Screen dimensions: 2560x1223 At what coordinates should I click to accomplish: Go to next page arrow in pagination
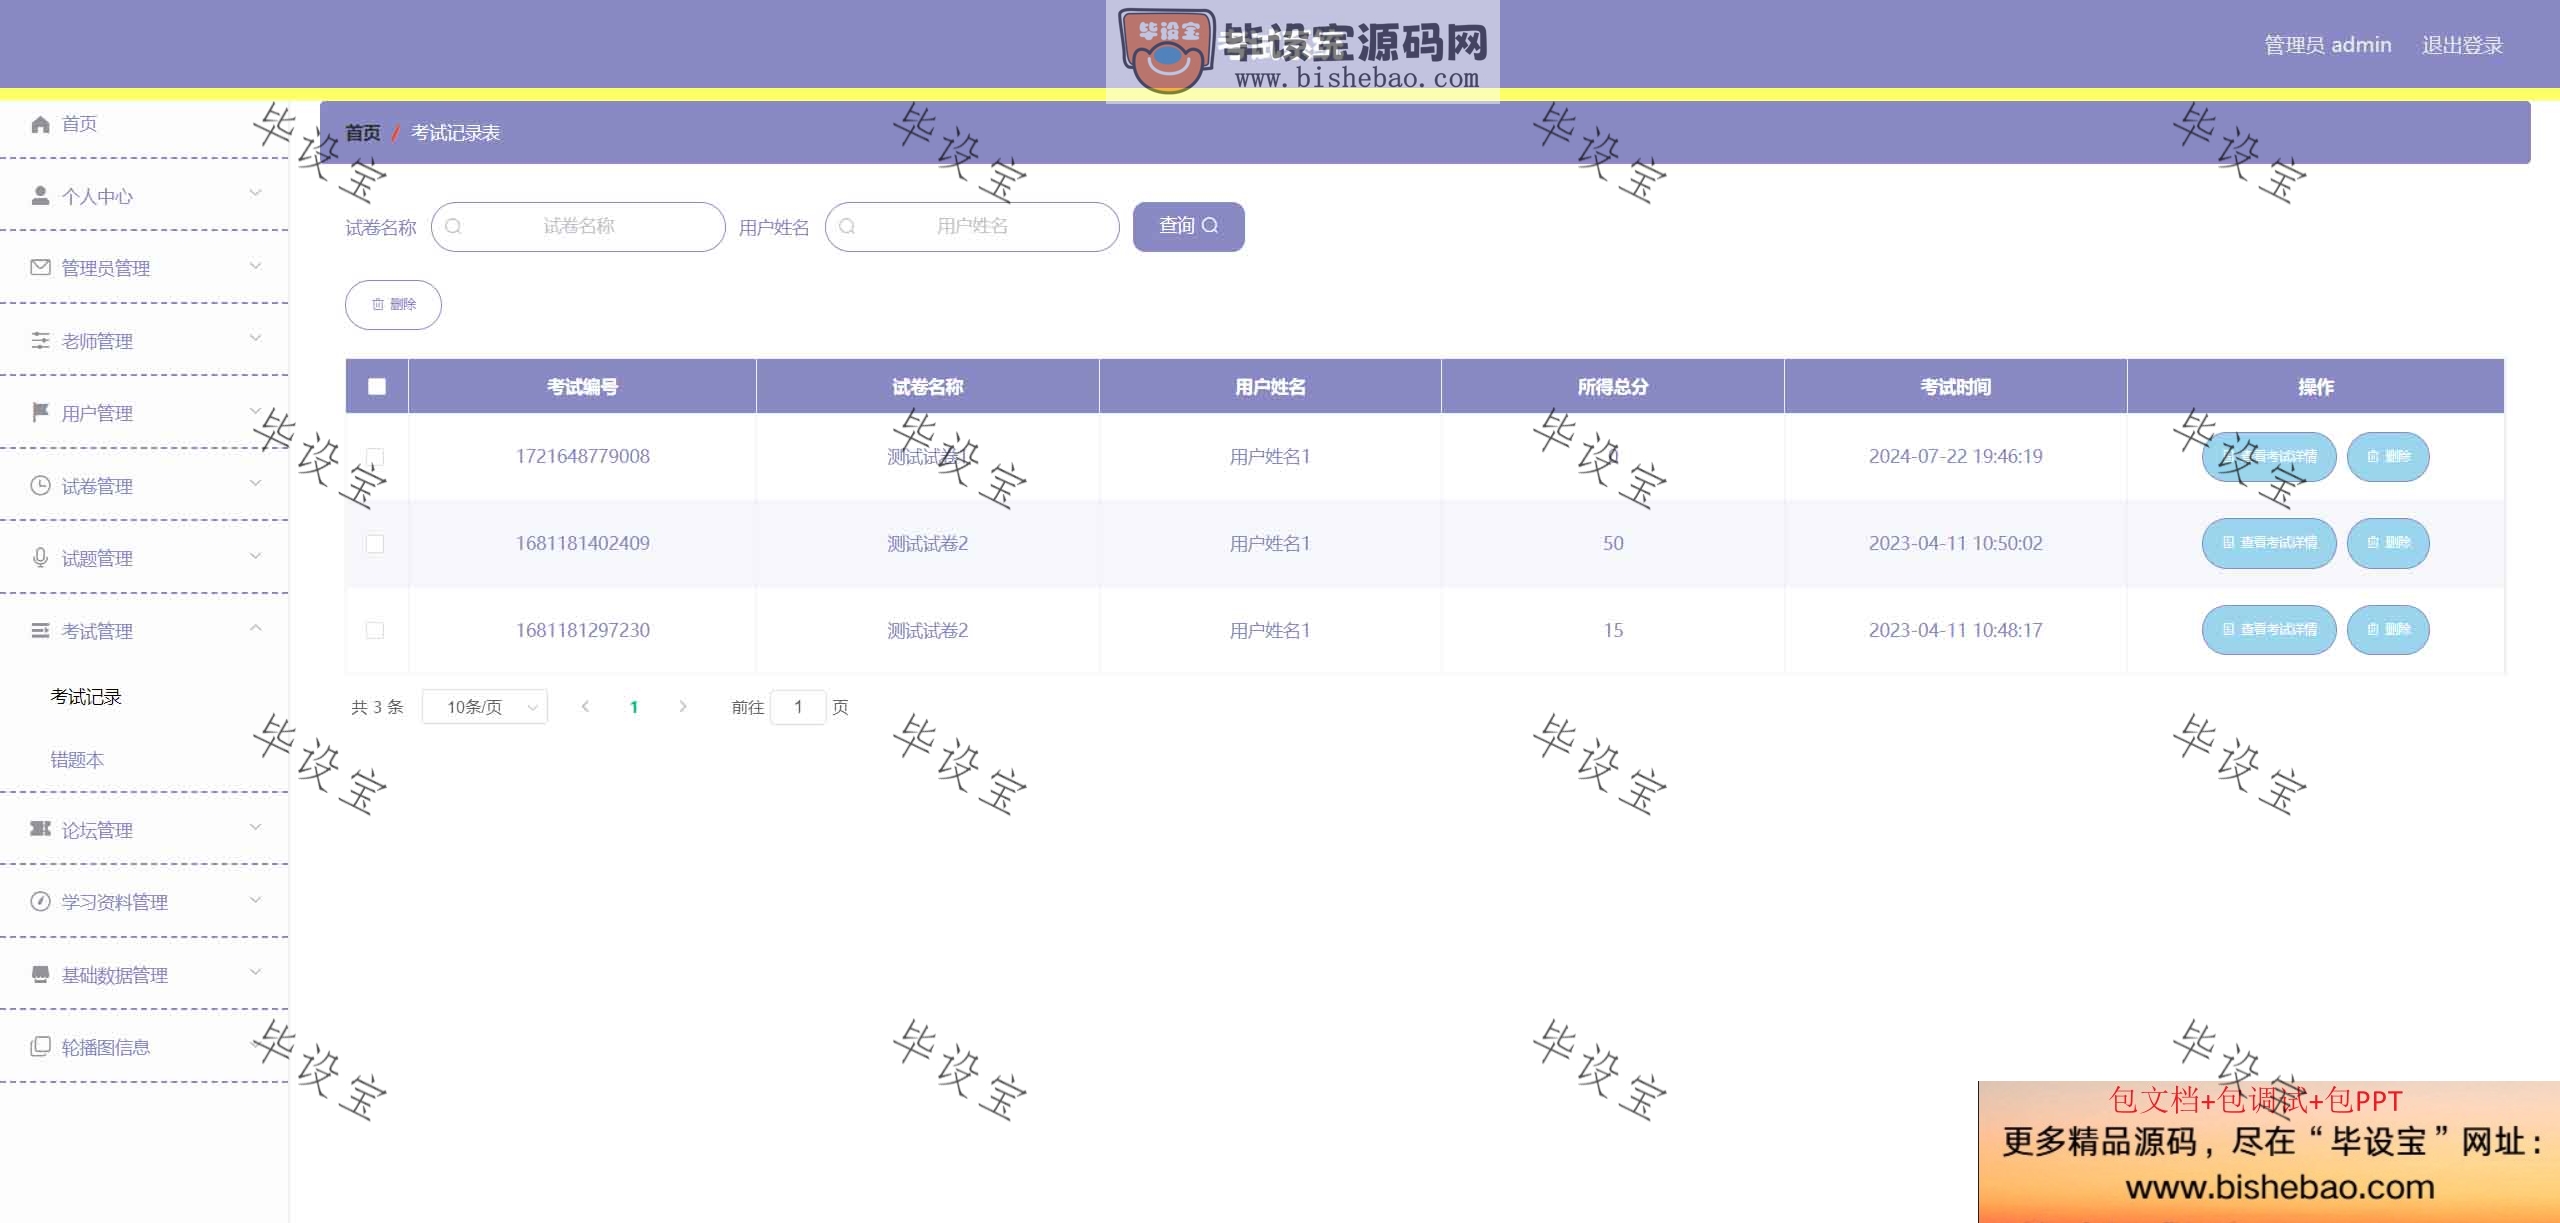point(683,707)
